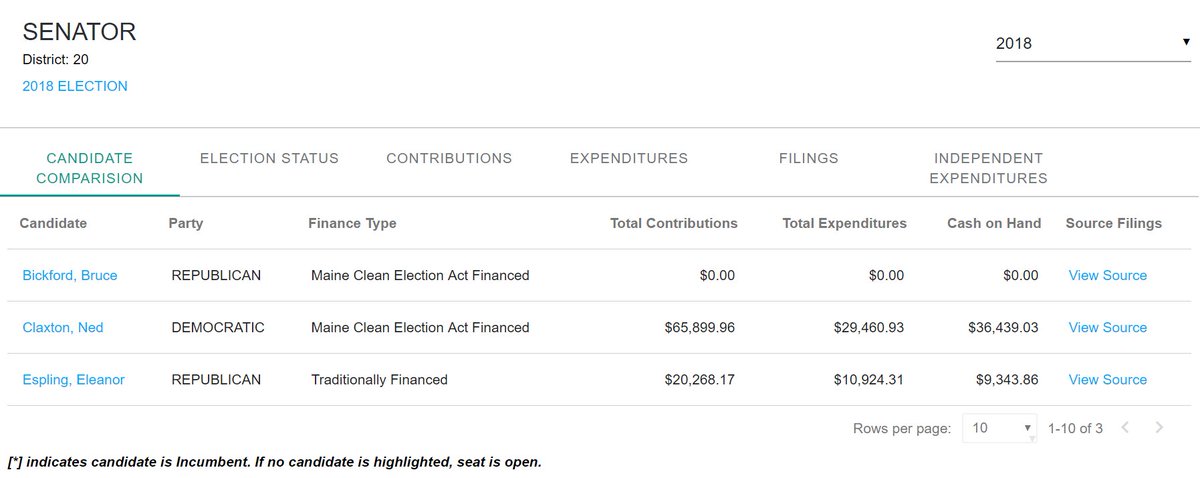
Task: Sort by Cash on Hand column header
Action: point(994,223)
